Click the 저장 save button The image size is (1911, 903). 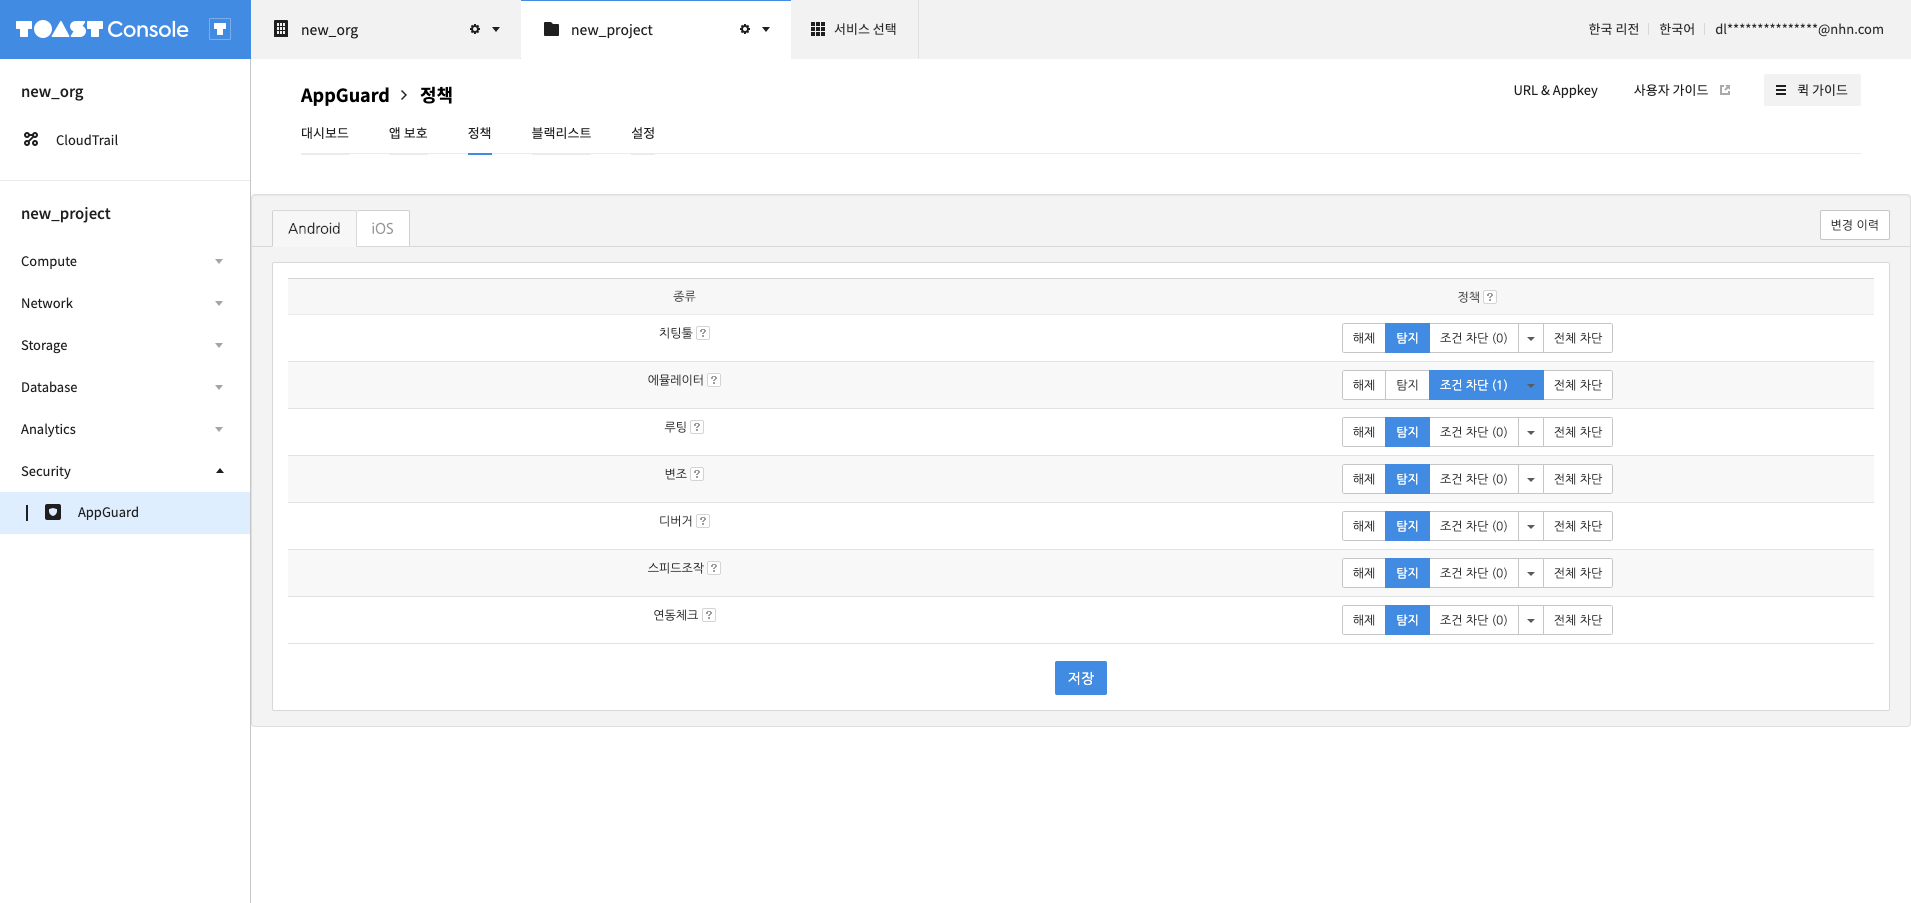(x=1081, y=678)
